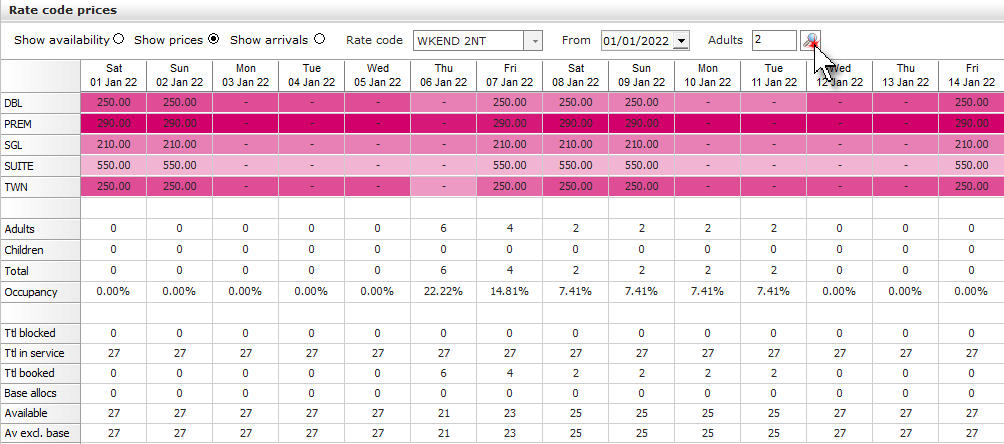Screen dimensions: 1004x444
Task: Click the Total summary row label
Action: pyautogui.click(x=40, y=271)
